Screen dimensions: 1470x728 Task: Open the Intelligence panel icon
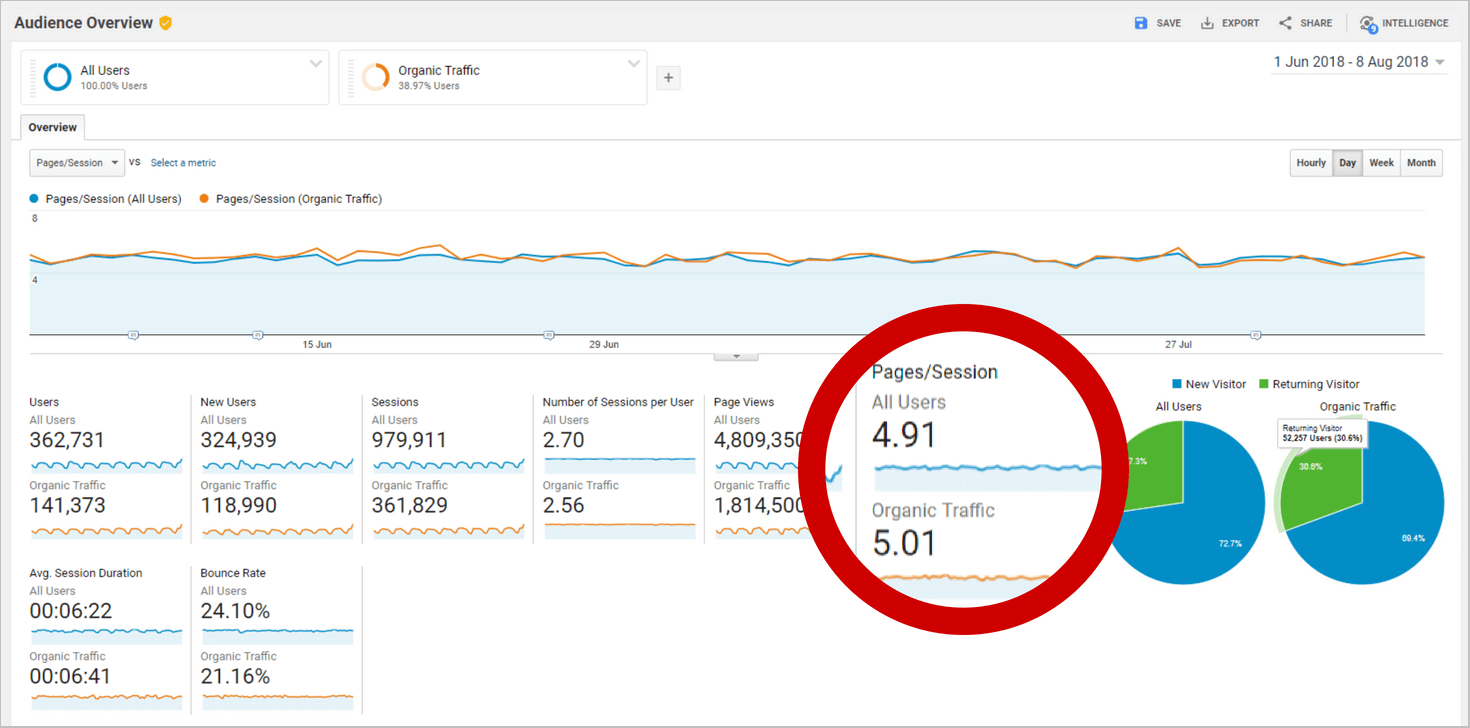[1368, 23]
